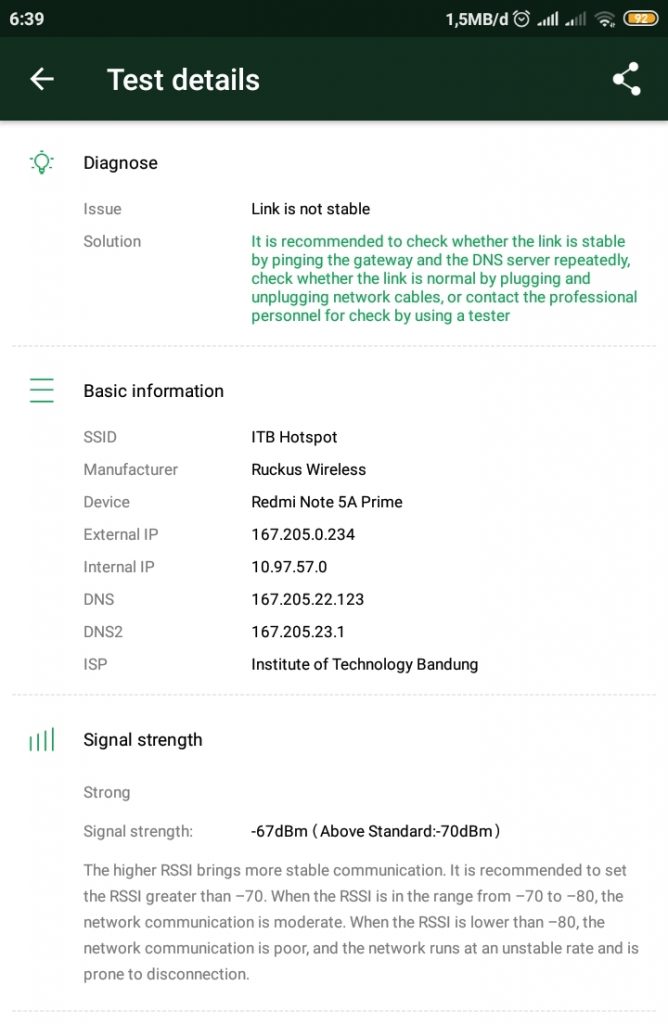Tap the battery indicator in status bar

pyautogui.click(x=641, y=19)
